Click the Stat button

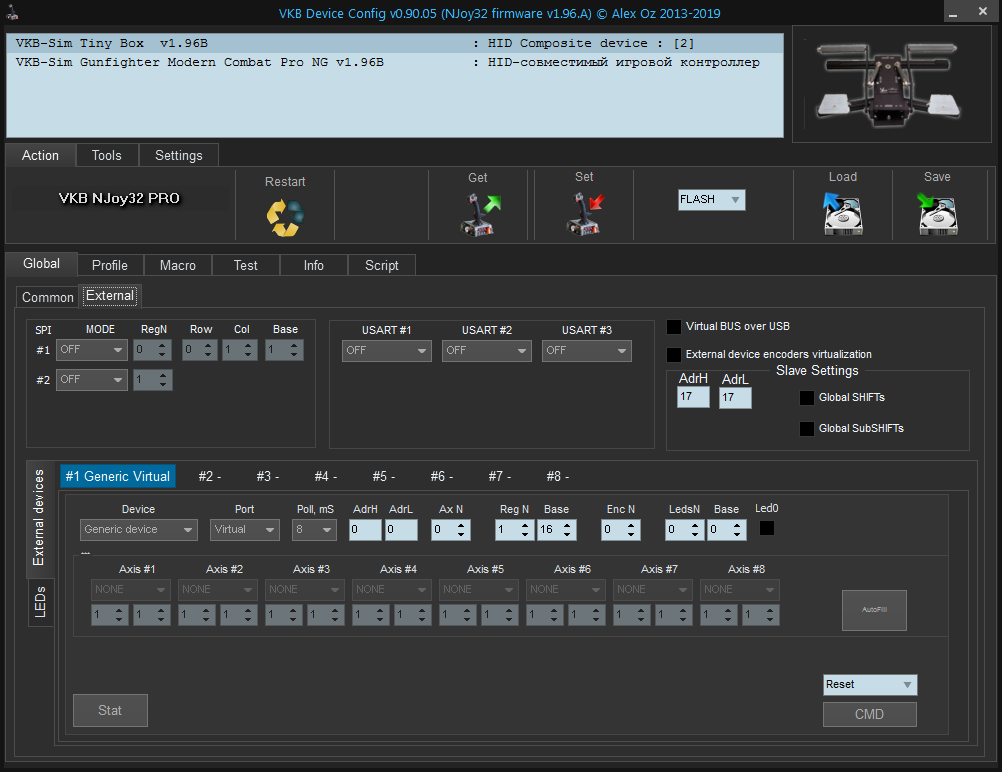(x=110, y=710)
